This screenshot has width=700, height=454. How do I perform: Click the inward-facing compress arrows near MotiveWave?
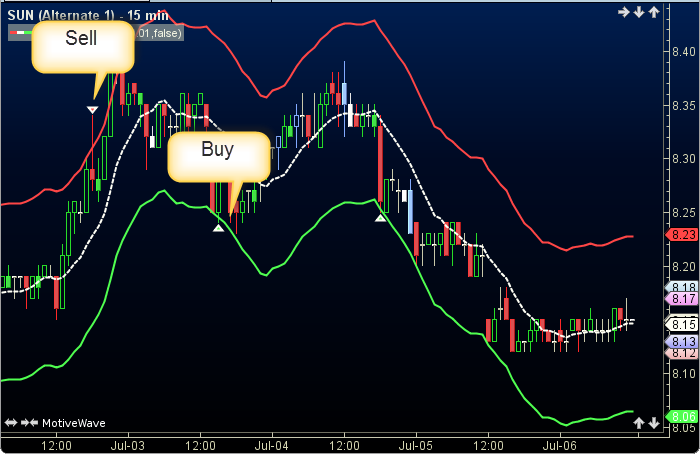(x=29, y=422)
